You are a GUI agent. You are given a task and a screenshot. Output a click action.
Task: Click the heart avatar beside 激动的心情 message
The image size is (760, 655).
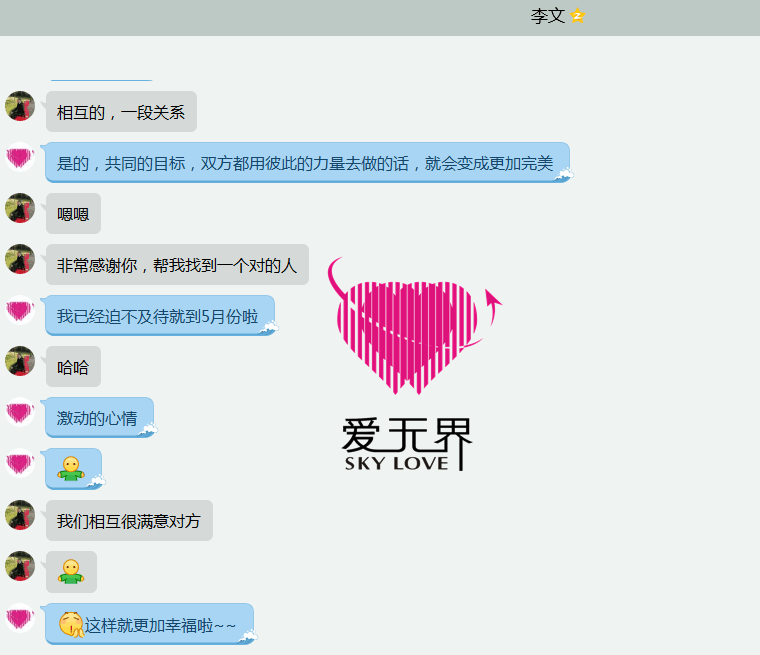[x=20, y=412]
